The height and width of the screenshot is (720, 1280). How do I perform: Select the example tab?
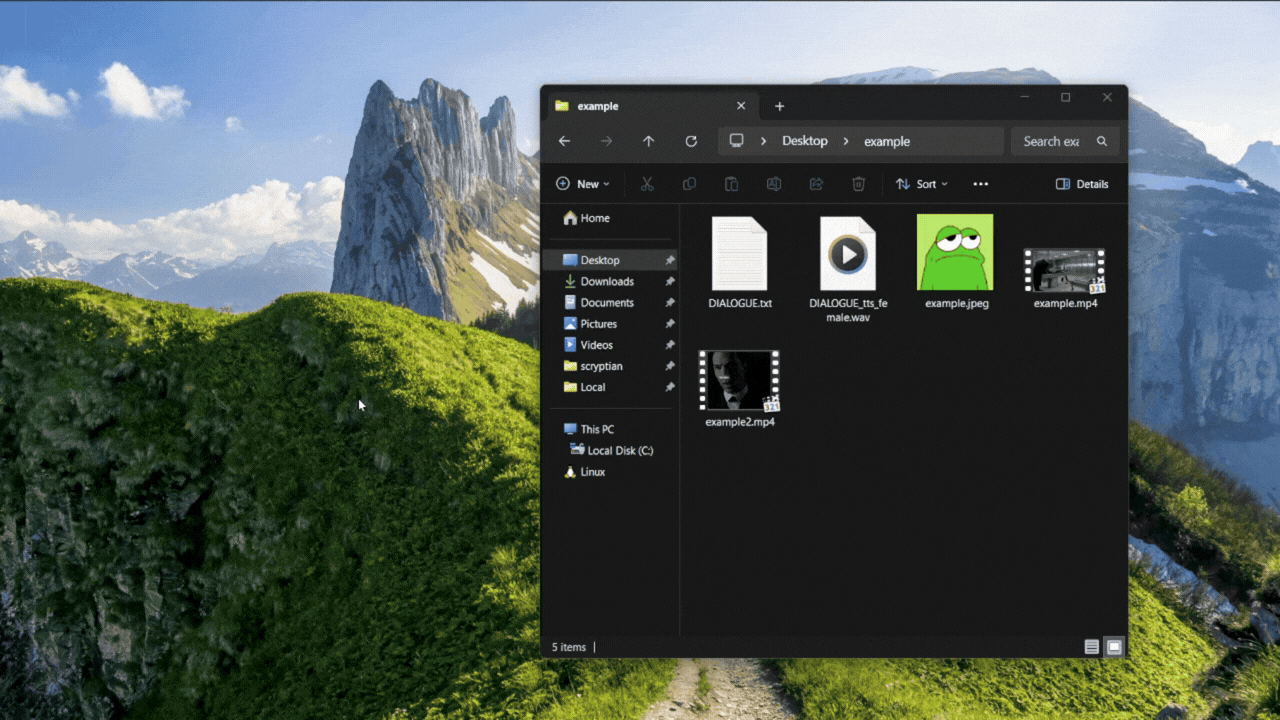[x=651, y=106]
